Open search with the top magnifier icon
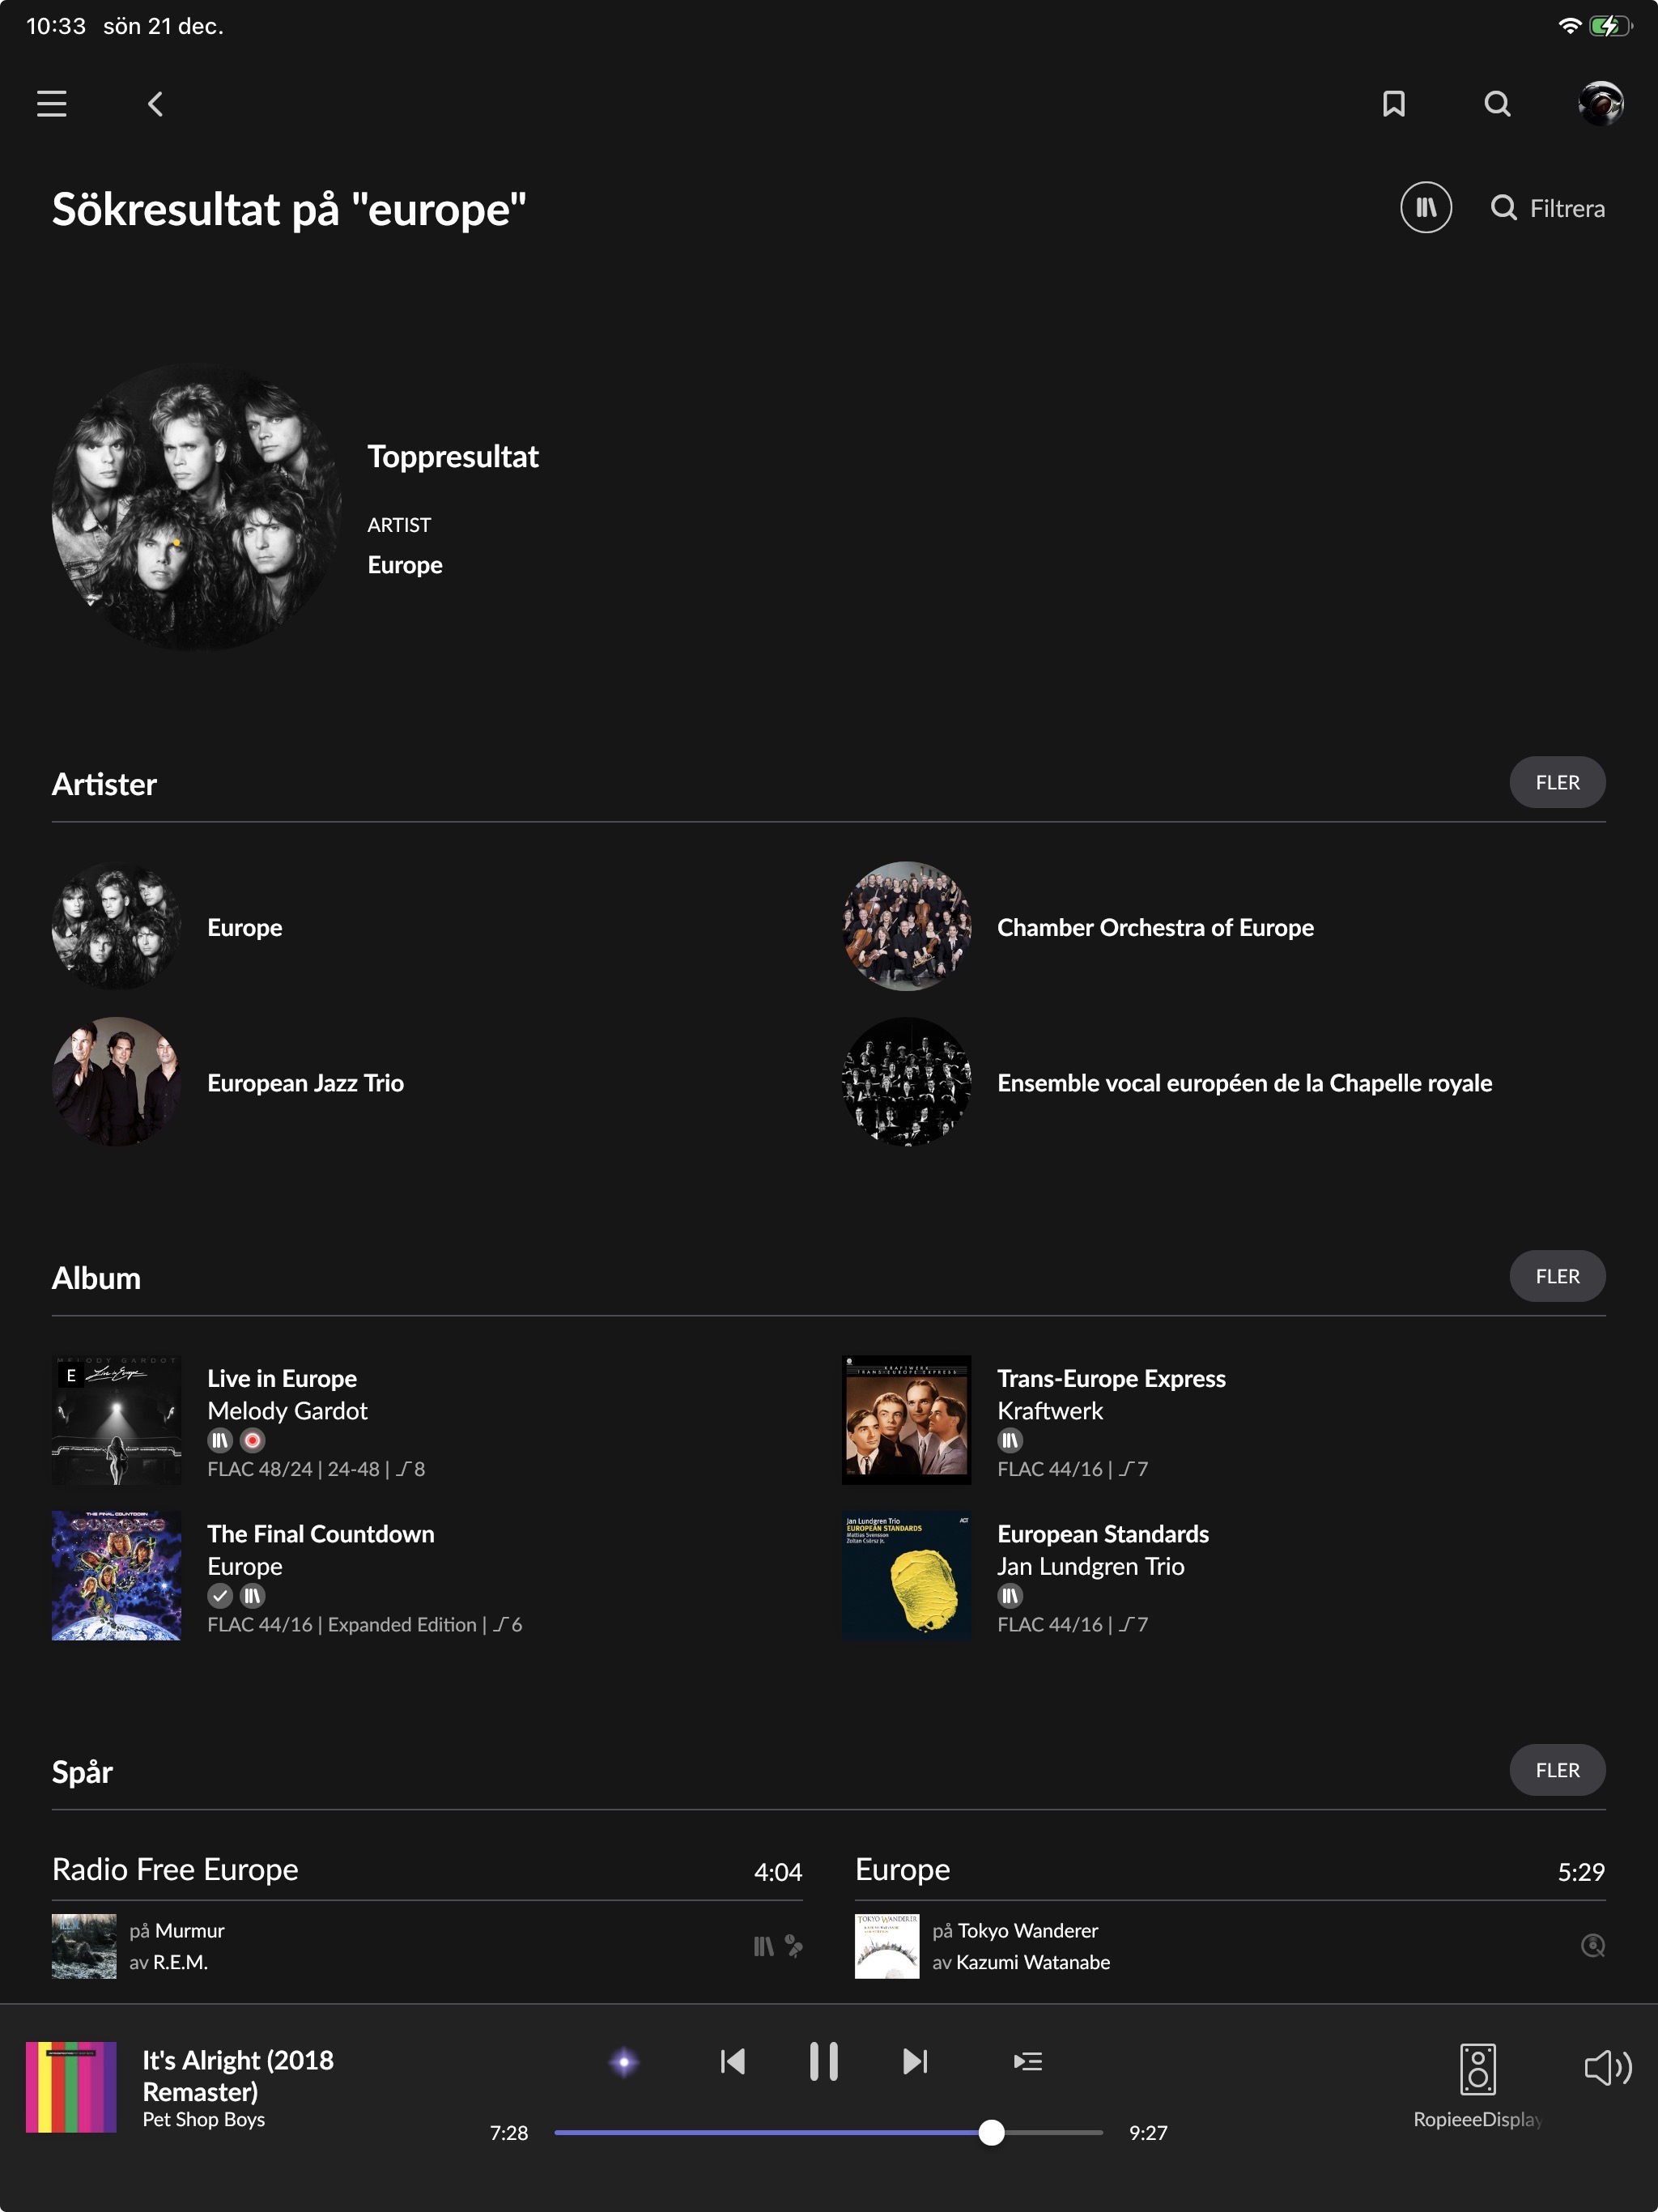 tap(1497, 104)
